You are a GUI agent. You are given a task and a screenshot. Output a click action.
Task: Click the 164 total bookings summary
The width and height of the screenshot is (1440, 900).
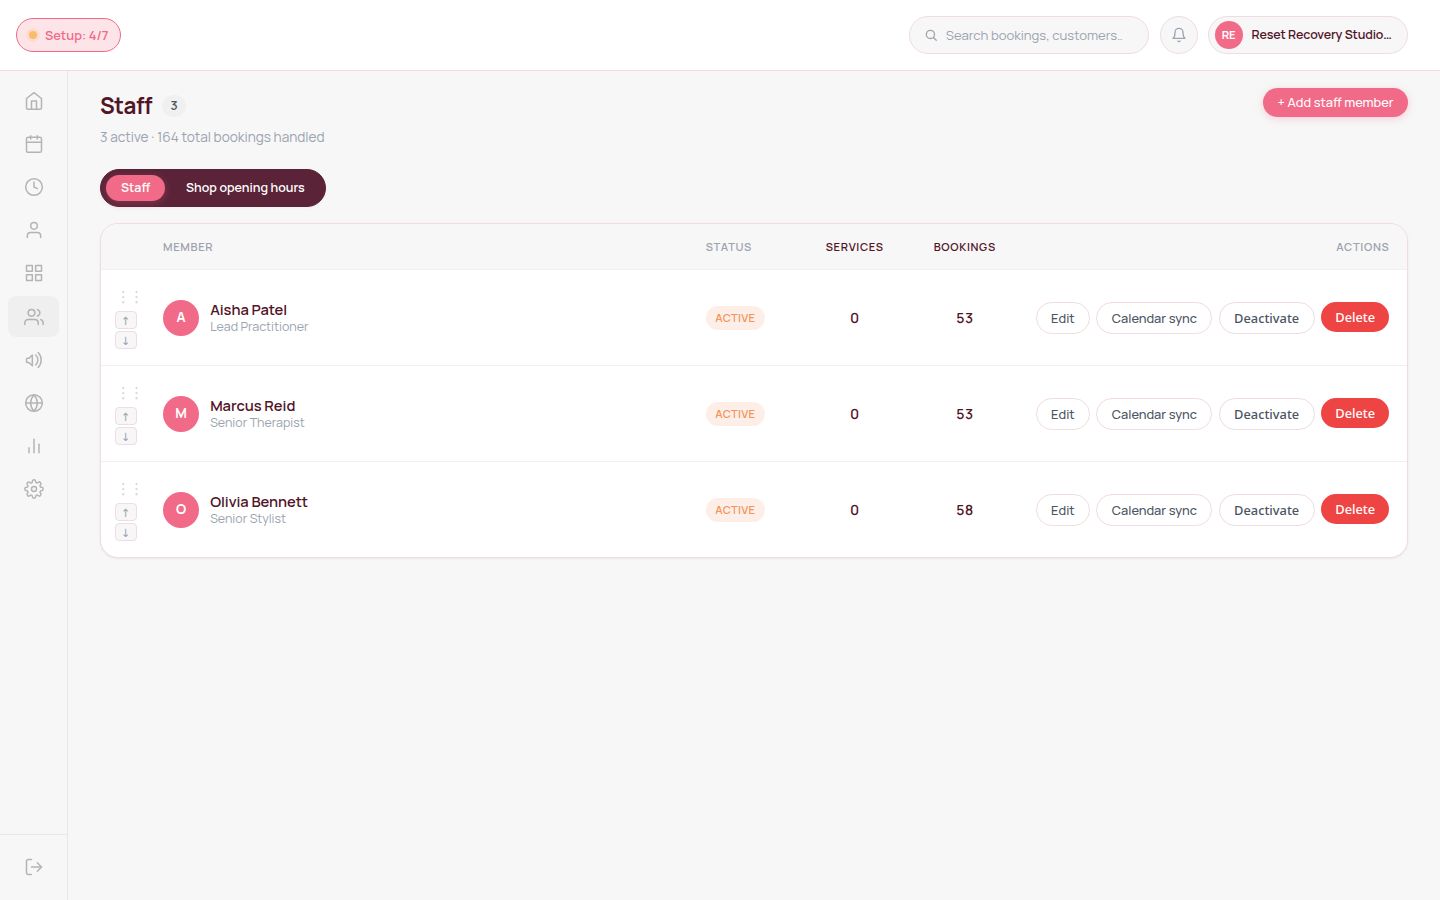(240, 137)
